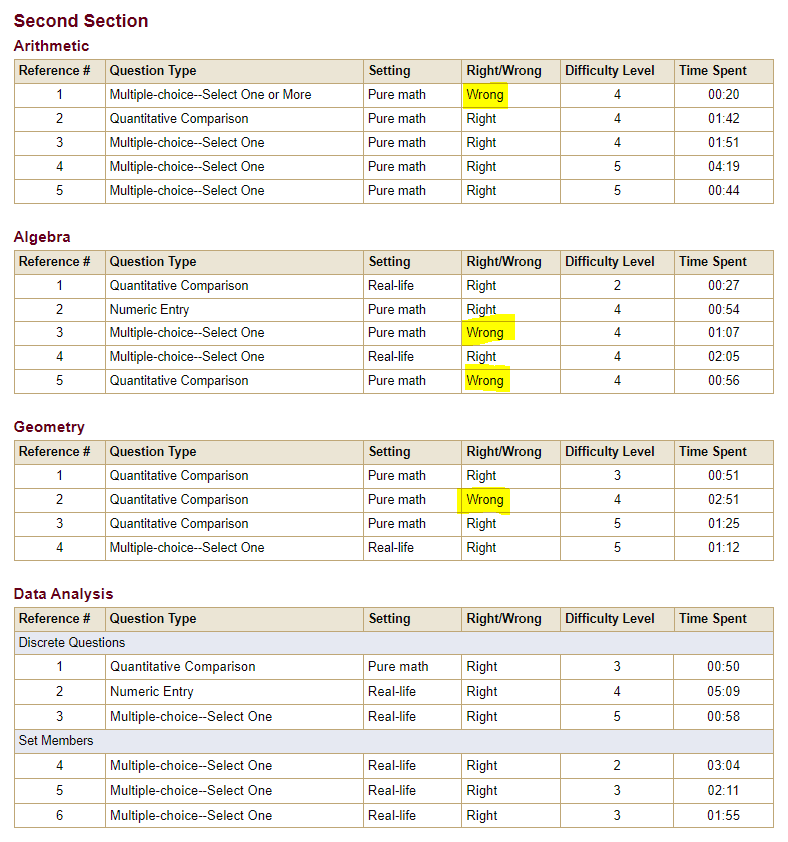Click Quantitative Comparison in Algebra row 5
This screenshot has height=842, width=788.
pos(179,381)
